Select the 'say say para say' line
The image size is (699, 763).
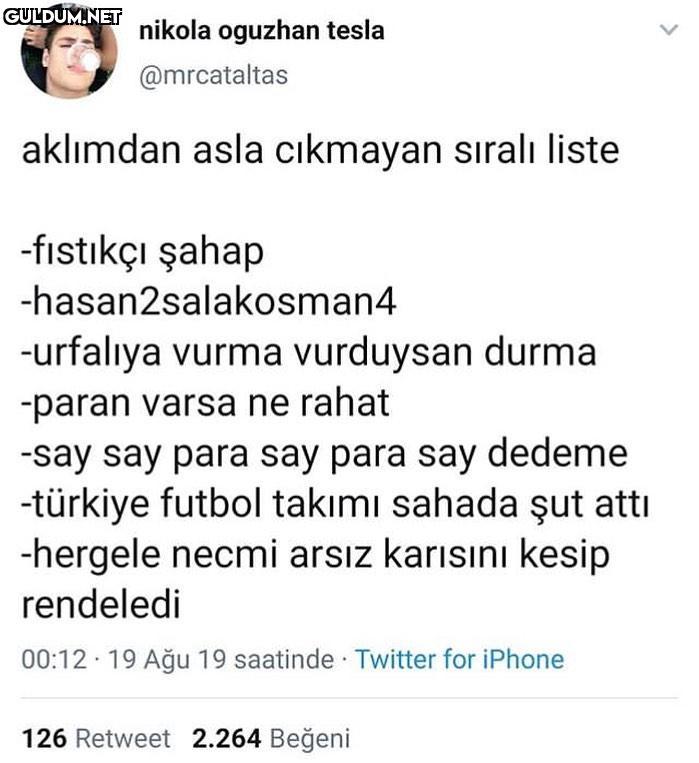[324, 453]
